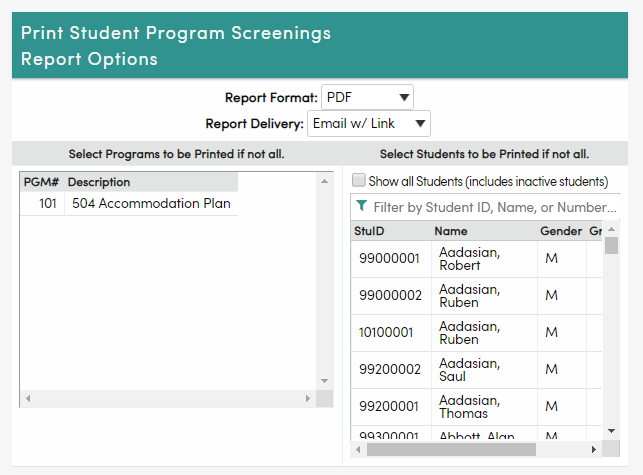Viewport: 643px width, 475px height.
Task: Click students list scroll down arrow
Action: [611, 431]
